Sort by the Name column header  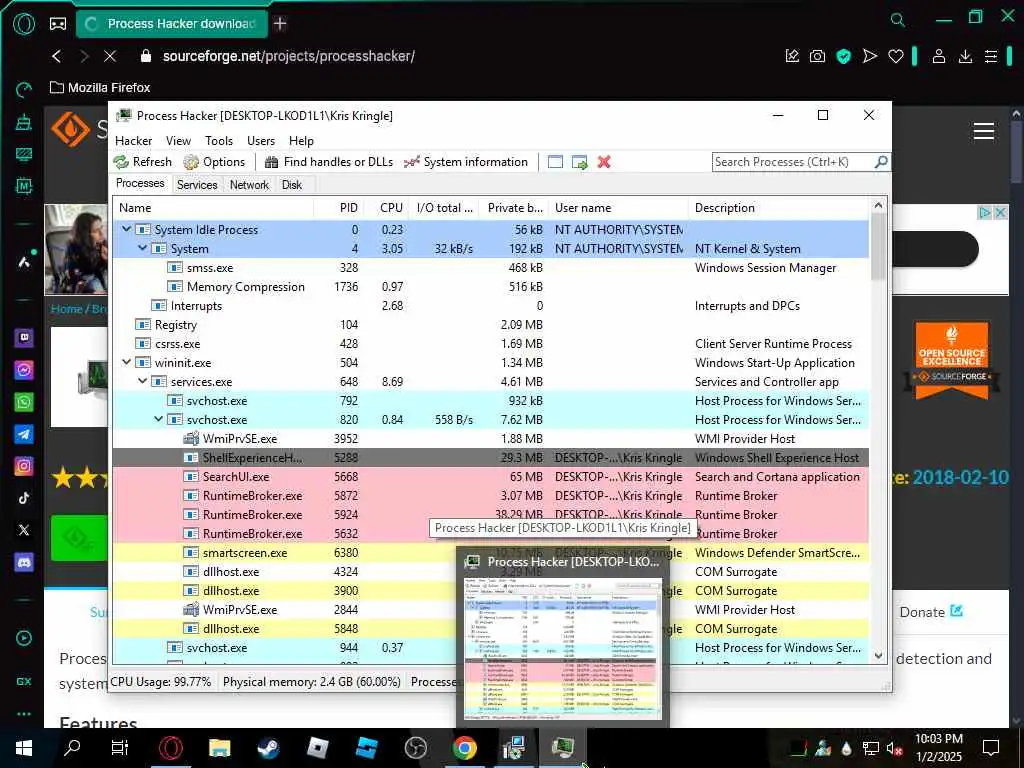tap(214, 208)
